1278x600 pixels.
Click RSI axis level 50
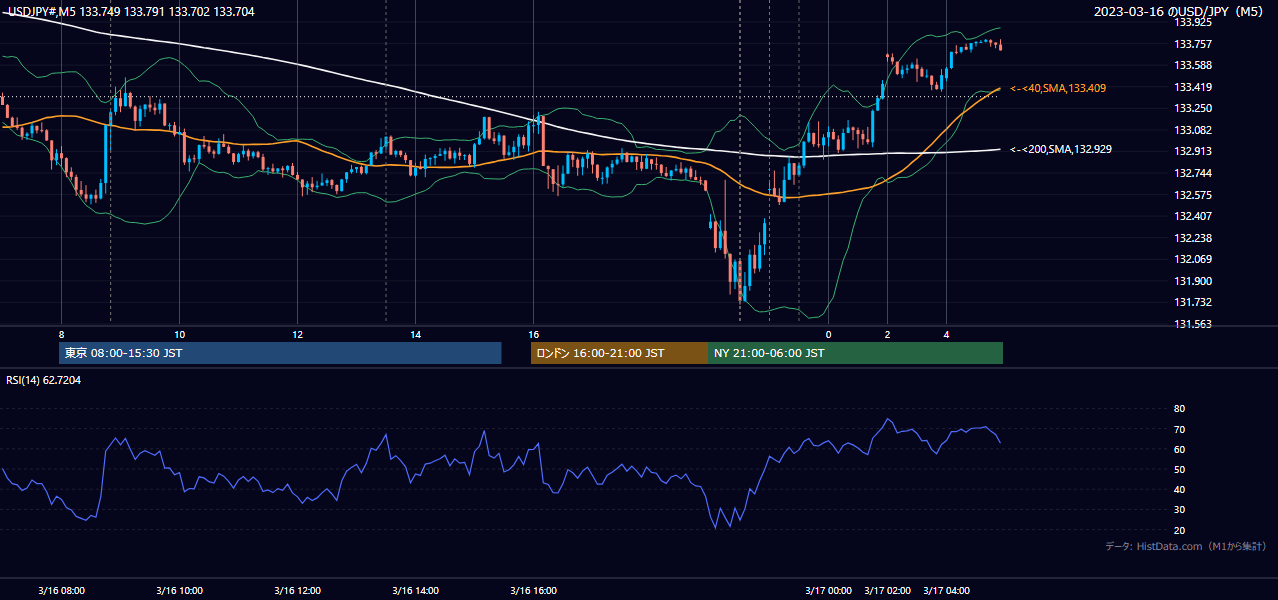pos(1179,469)
